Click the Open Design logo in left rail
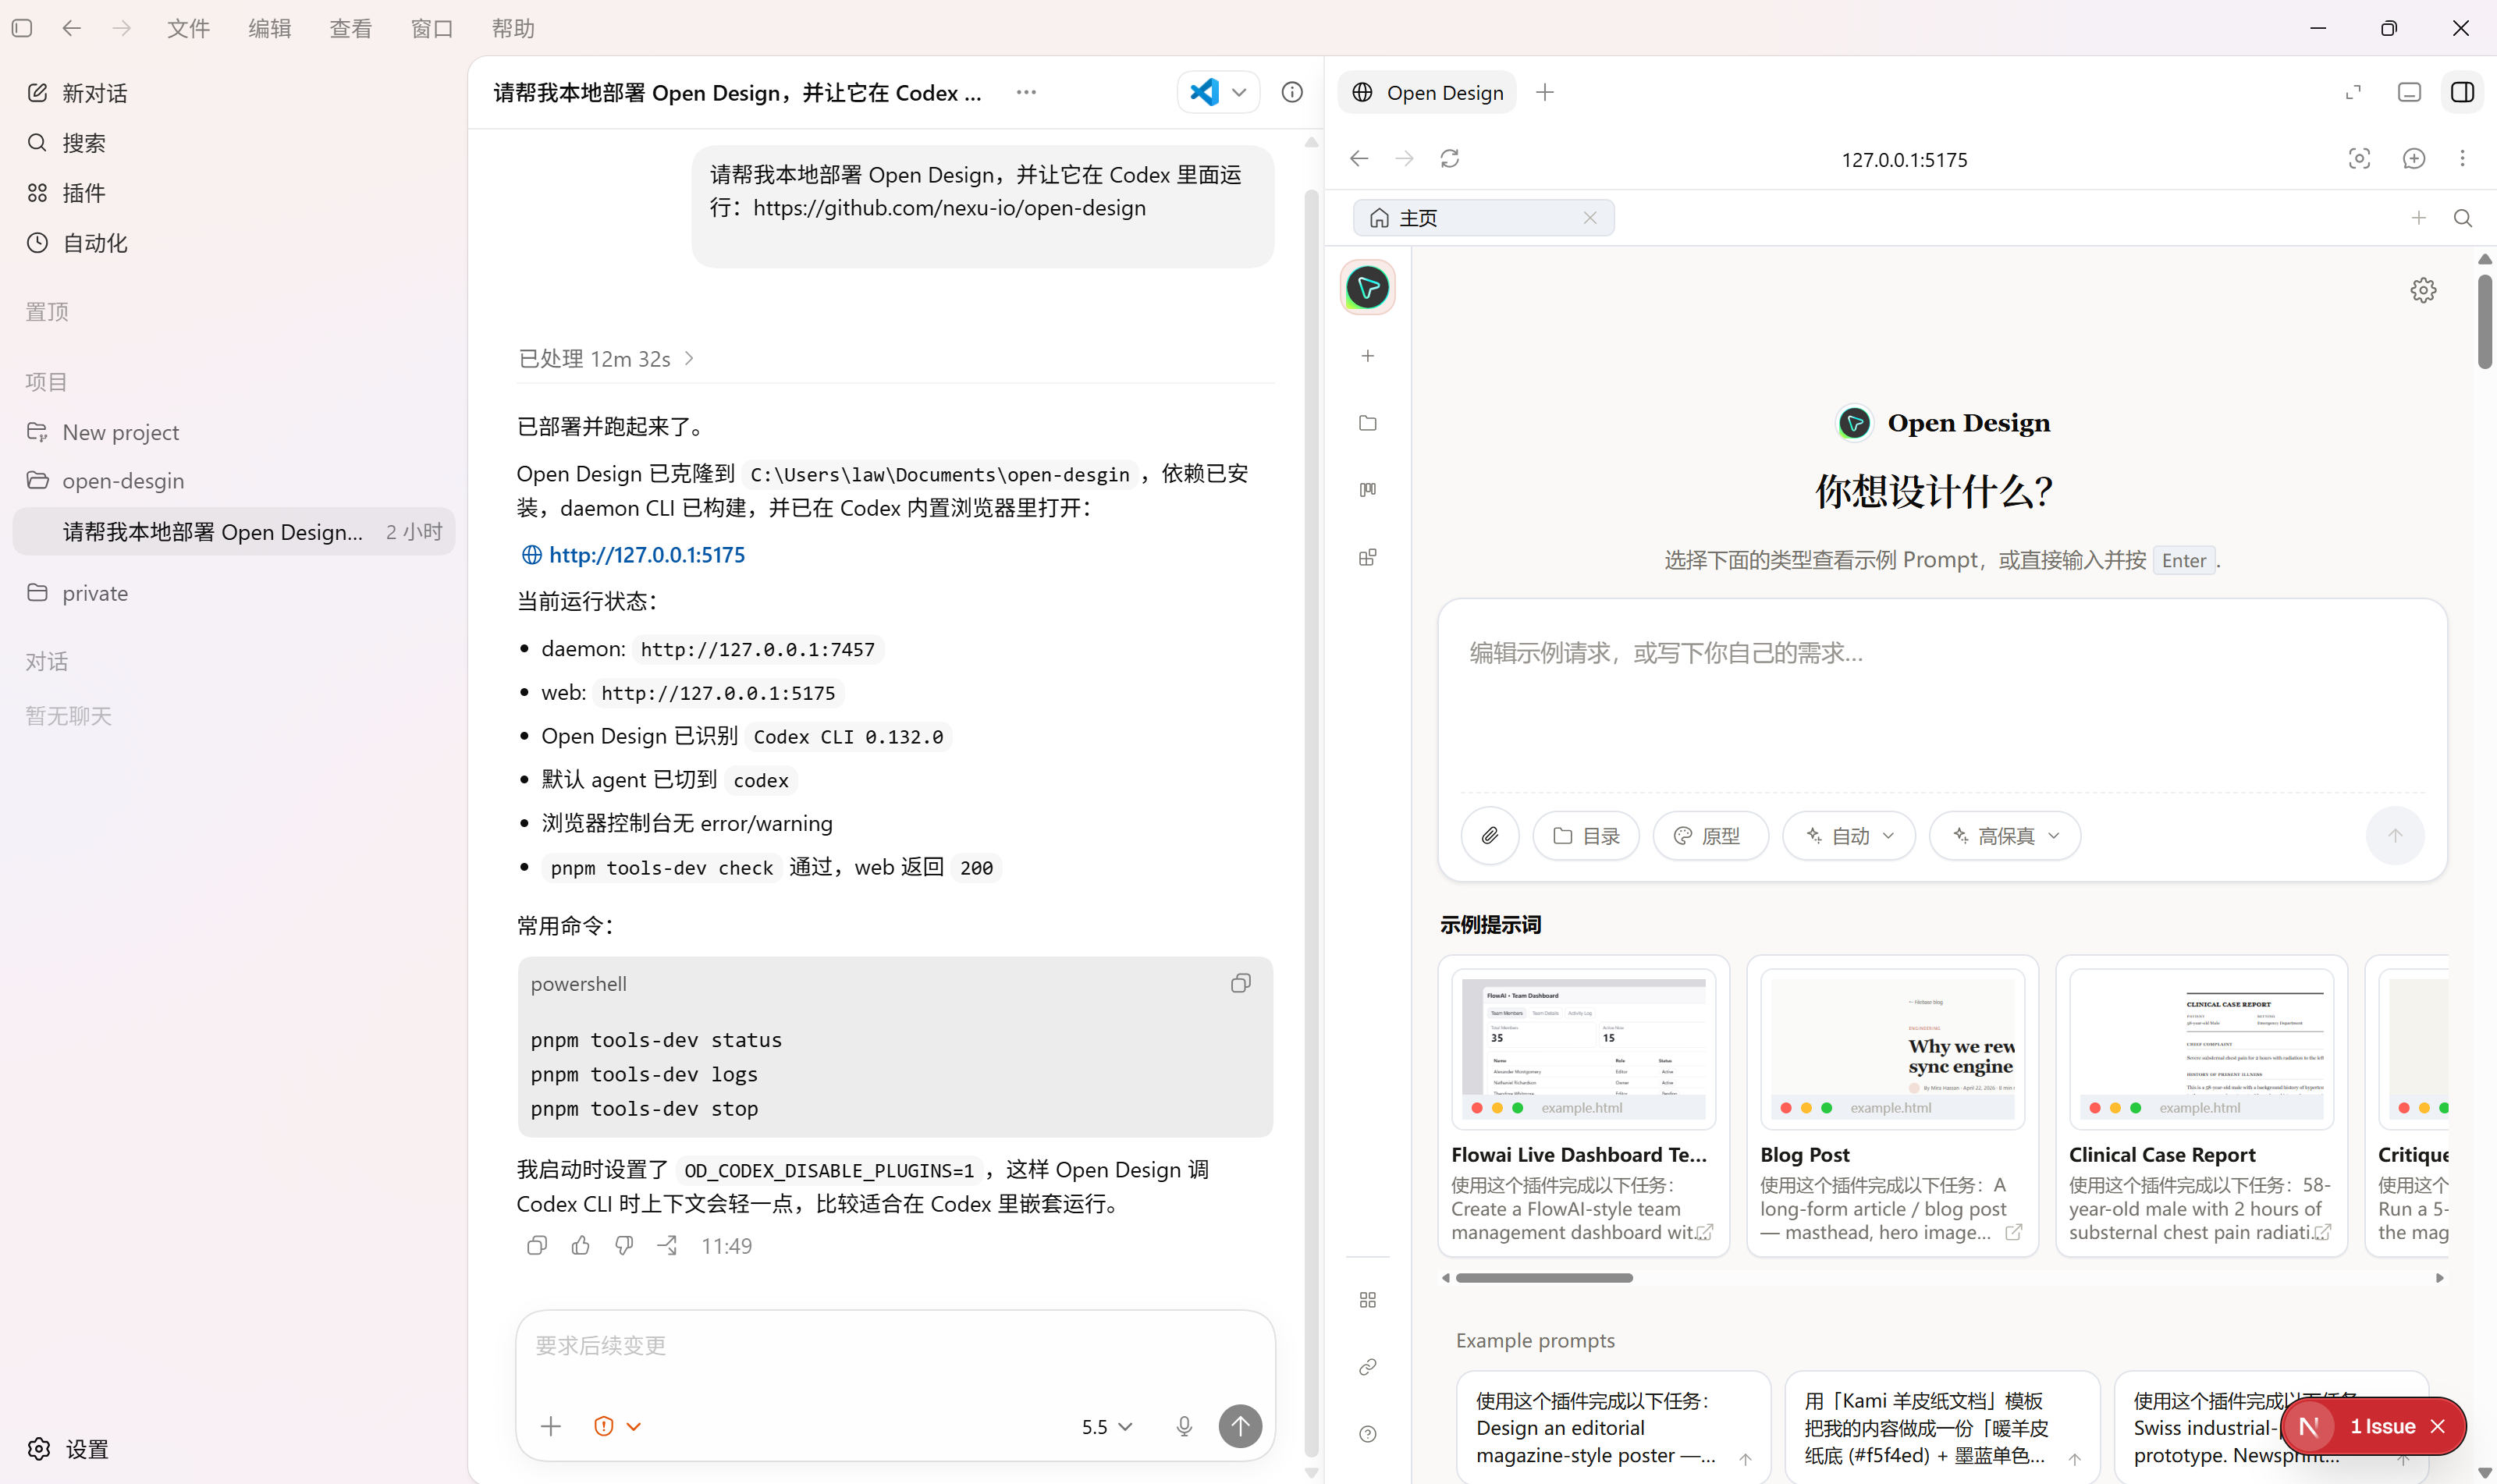This screenshot has height=1484, width=2497. pyautogui.click(x=1368, y=288)
